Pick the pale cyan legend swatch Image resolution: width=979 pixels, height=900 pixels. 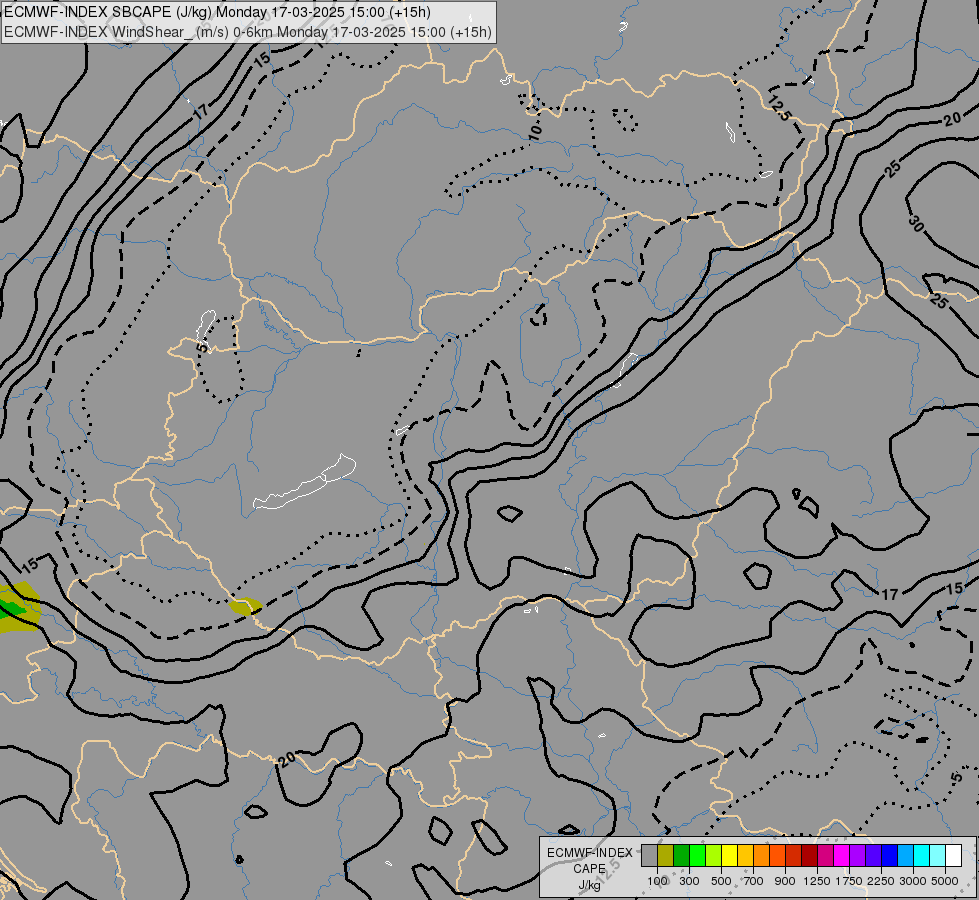coord(938,855)
